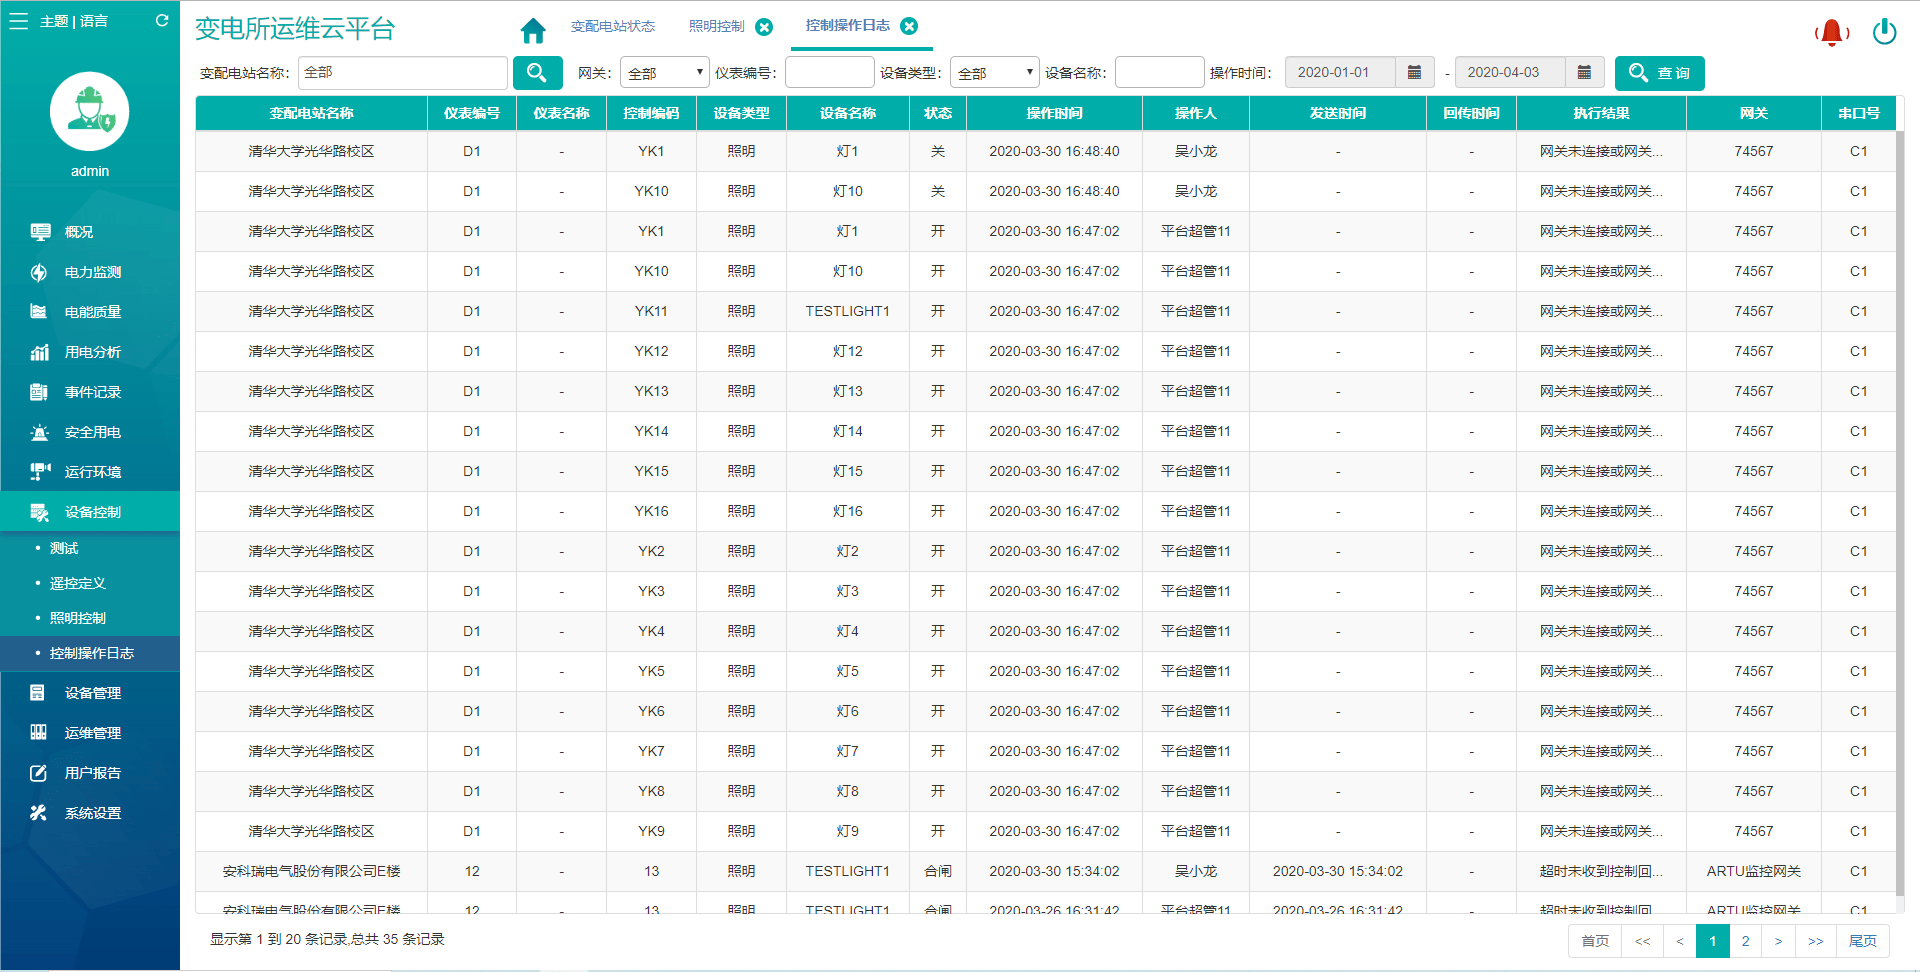1920x972 pixels.
Task: Select 控制操作日志 submenu item
Action: tap(90, 653)
